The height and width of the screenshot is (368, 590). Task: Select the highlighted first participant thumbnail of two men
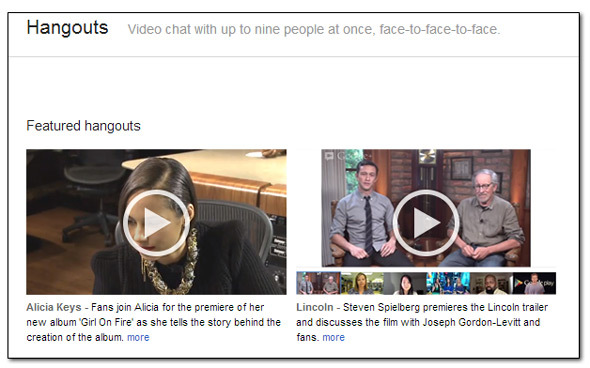coord(319,283)
